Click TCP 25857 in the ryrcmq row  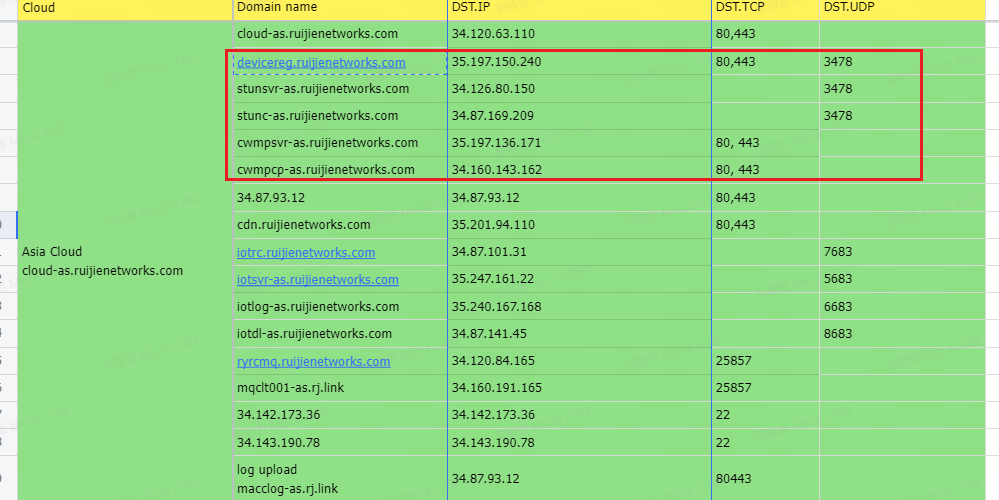coord(765,361)
